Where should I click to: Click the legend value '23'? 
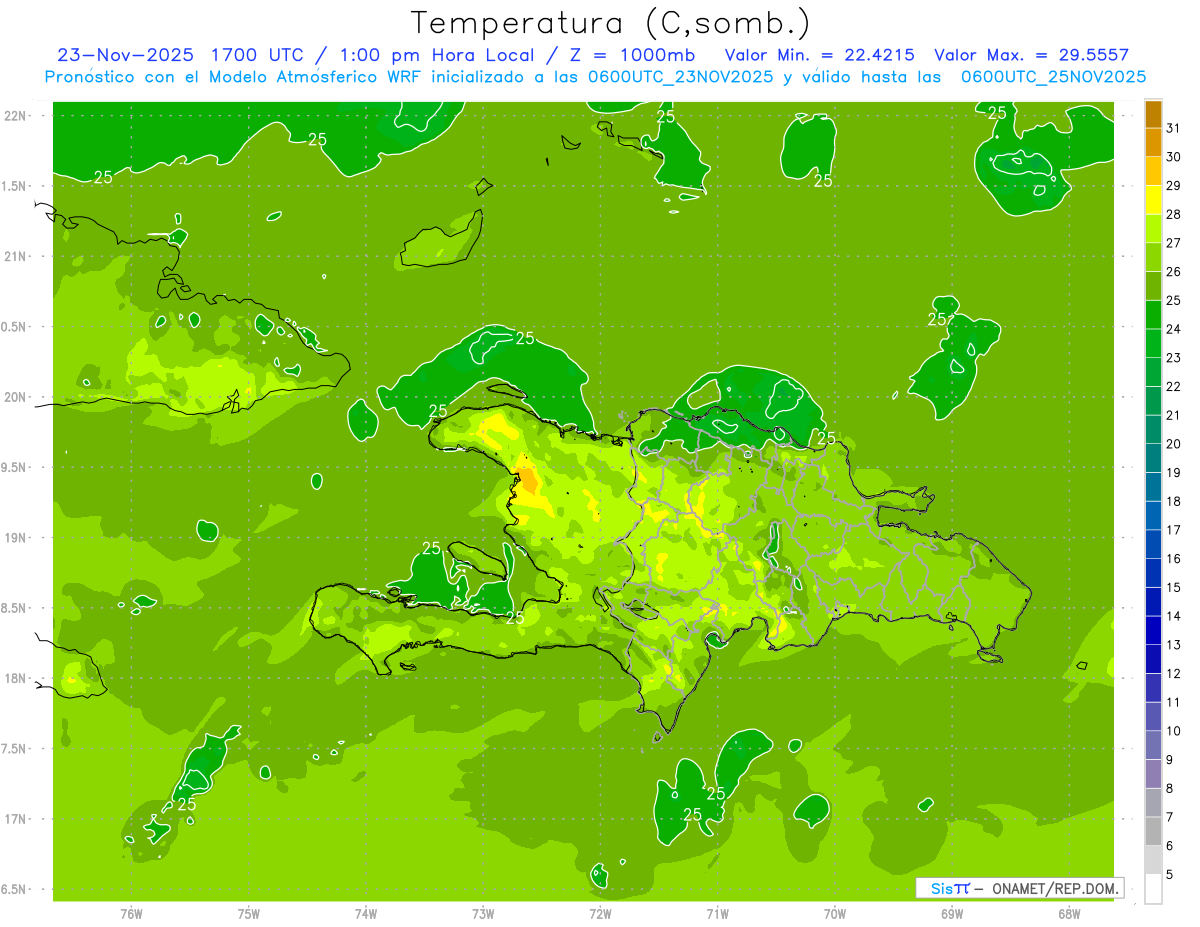tap(1174, 358)
